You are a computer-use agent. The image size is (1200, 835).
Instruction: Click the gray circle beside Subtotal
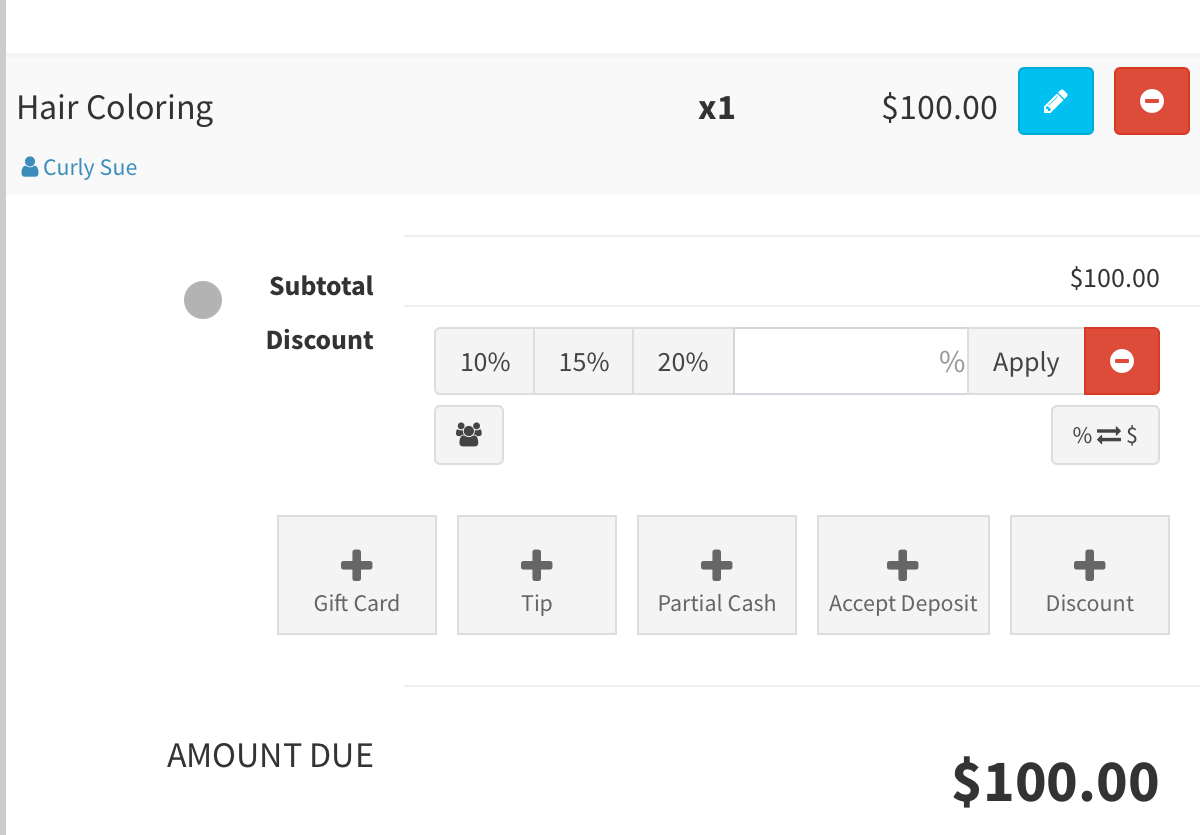(x=203, y=300)
